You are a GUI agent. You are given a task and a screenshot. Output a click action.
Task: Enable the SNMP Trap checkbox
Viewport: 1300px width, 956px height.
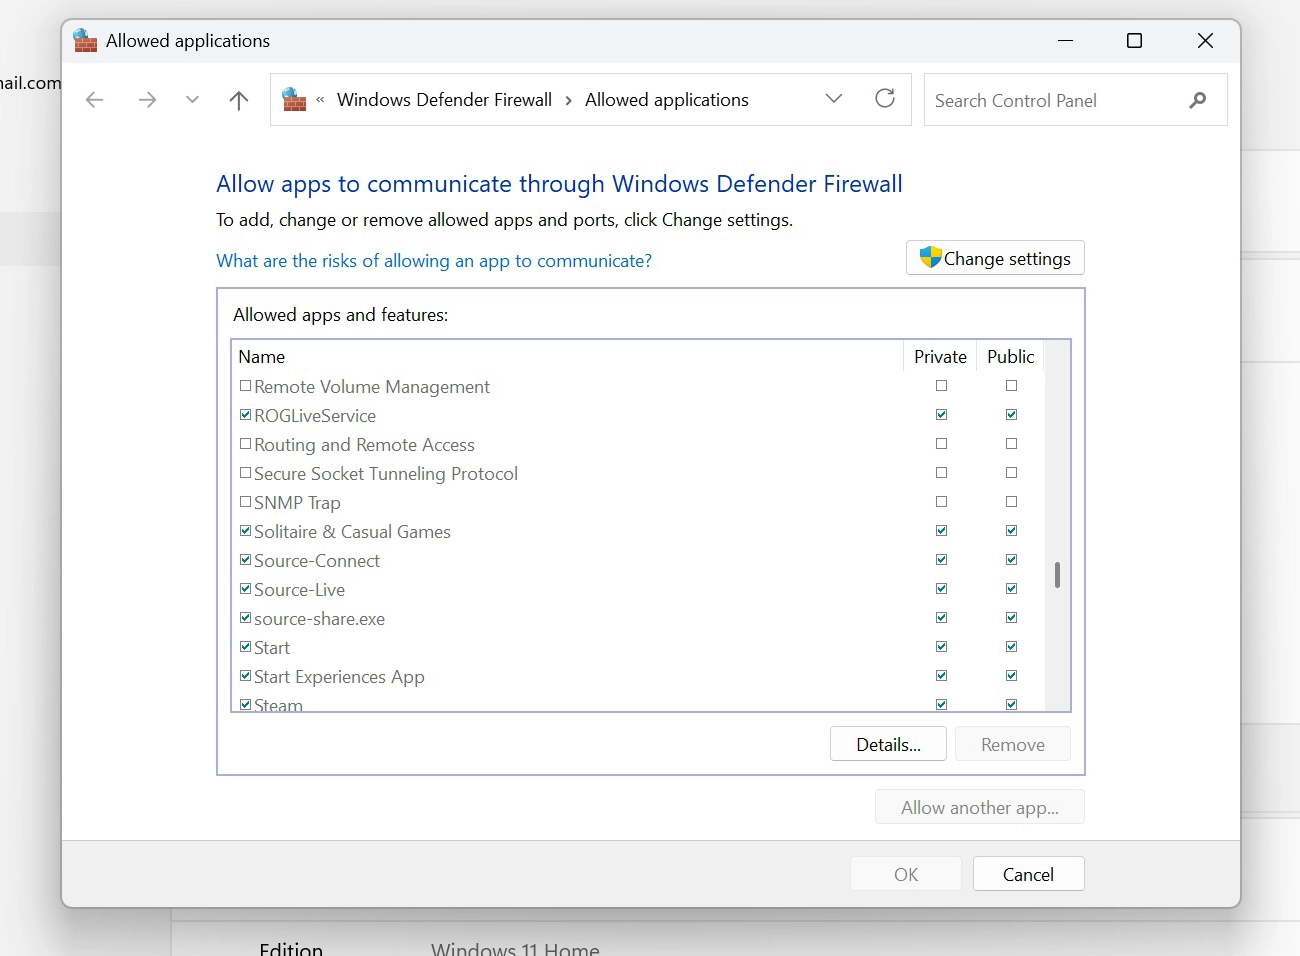point(245,502)
